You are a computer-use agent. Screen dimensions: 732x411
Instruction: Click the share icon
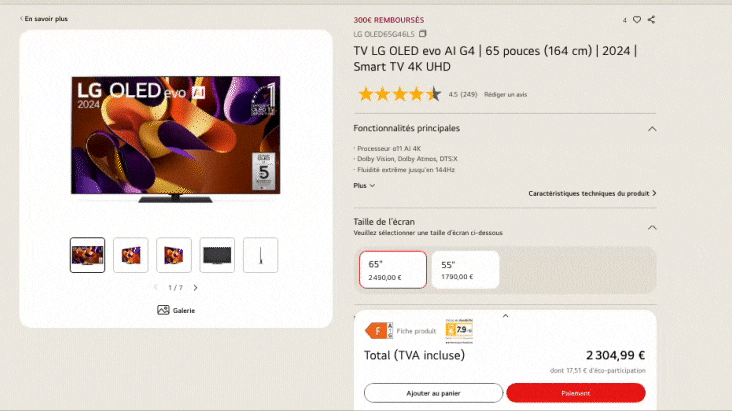click(x=651, y=20)
